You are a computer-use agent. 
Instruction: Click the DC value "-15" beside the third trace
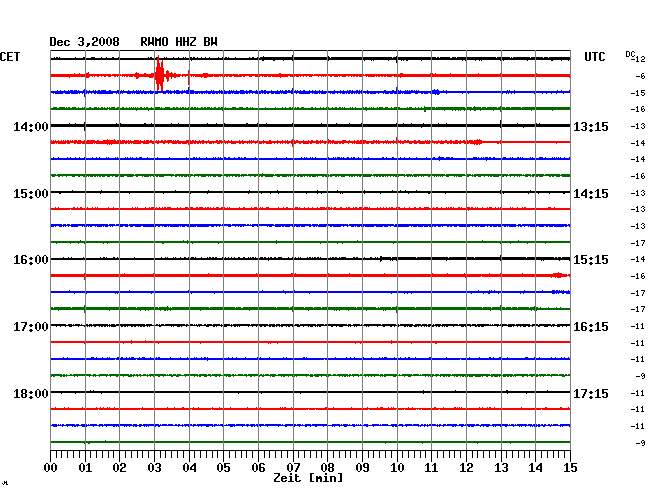[638, 93]
